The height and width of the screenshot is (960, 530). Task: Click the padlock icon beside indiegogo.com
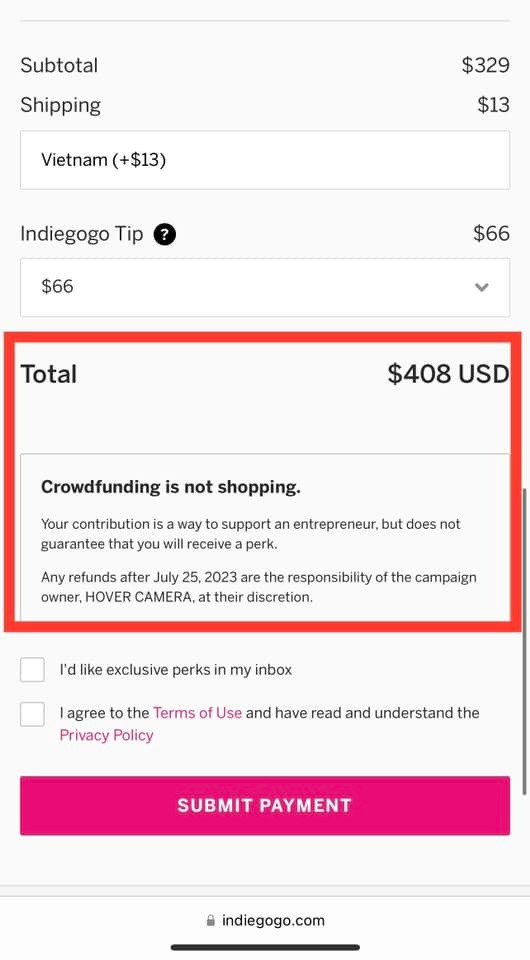point(211,920)
